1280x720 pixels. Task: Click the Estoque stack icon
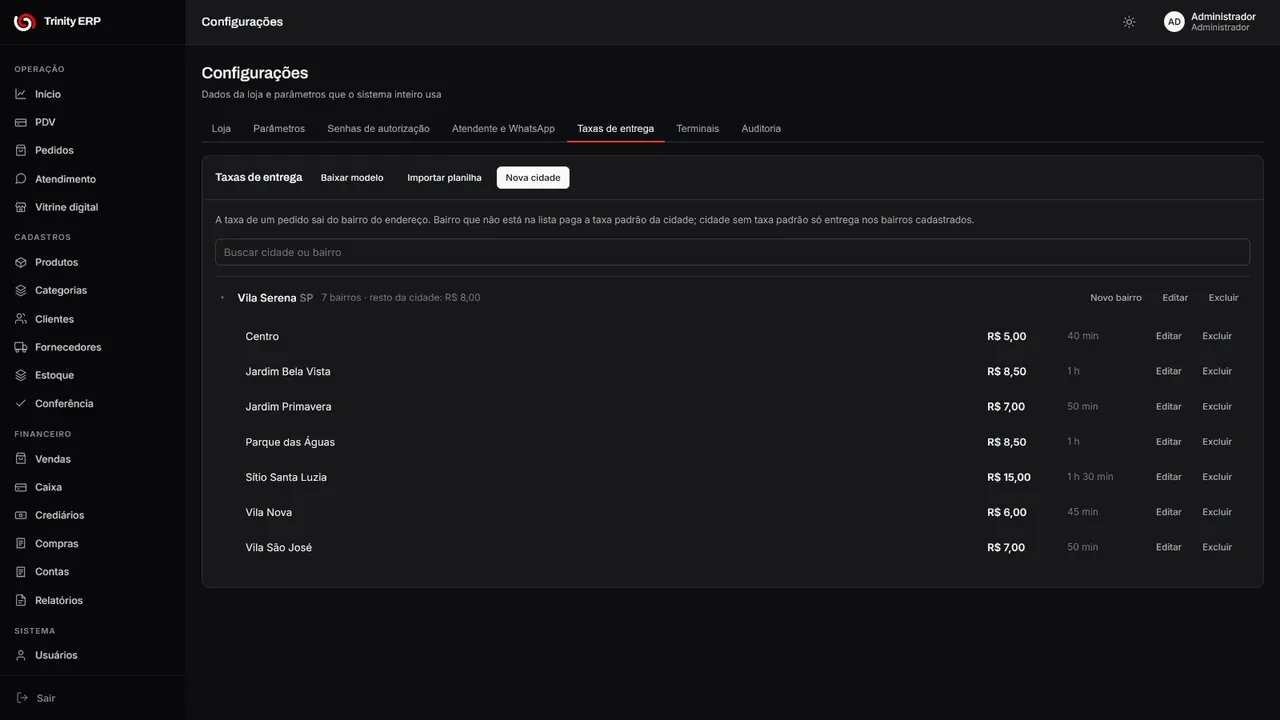(x=21, y=375)
